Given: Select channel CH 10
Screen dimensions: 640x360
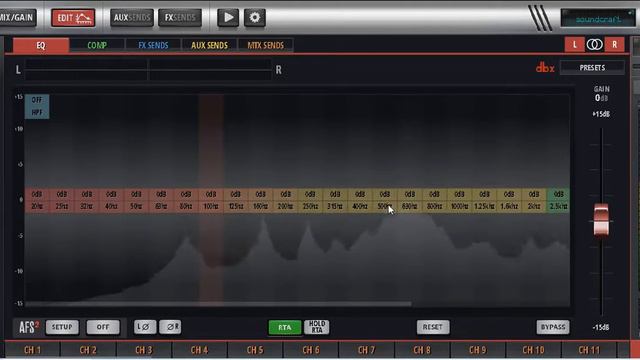Looking at the screenshot, I should click(x=533, y=350).
